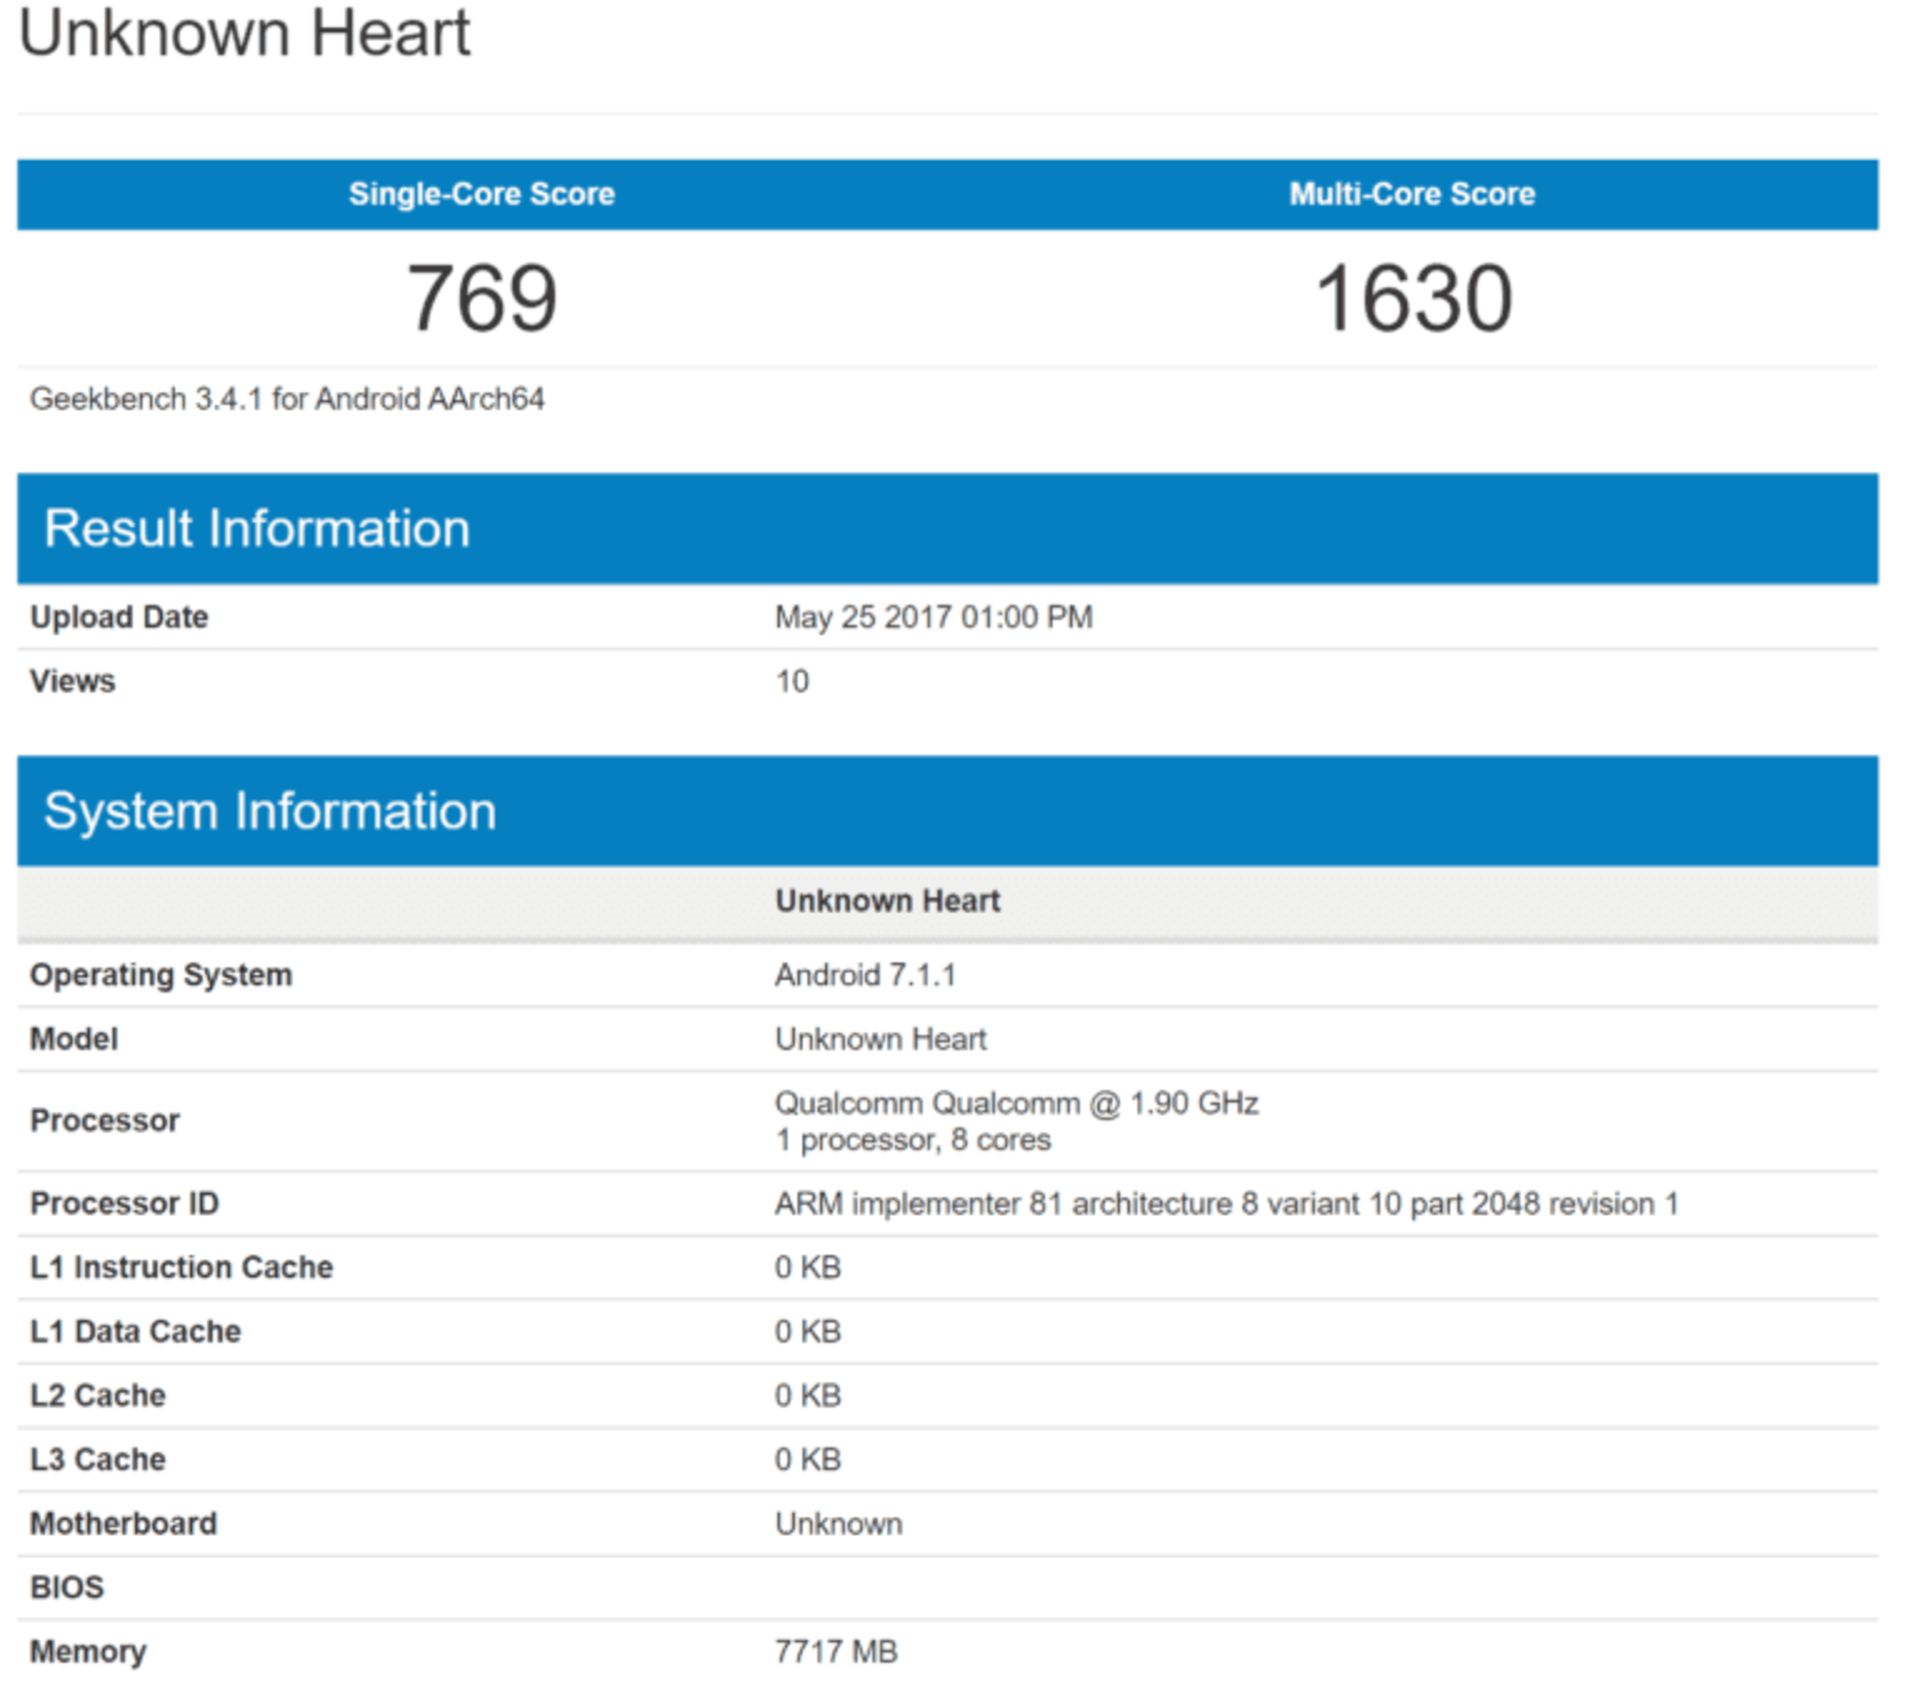This screenshot has width=1920, height=1685.
Task: Click the Unknown Heart page title
Action: coord(244,34)
